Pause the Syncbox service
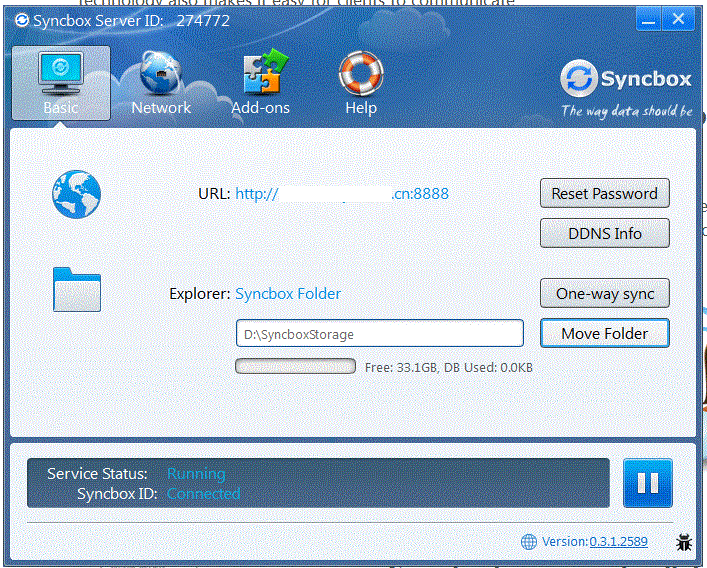The width and height of the screenshot is (707, 568). pos(647,483)
